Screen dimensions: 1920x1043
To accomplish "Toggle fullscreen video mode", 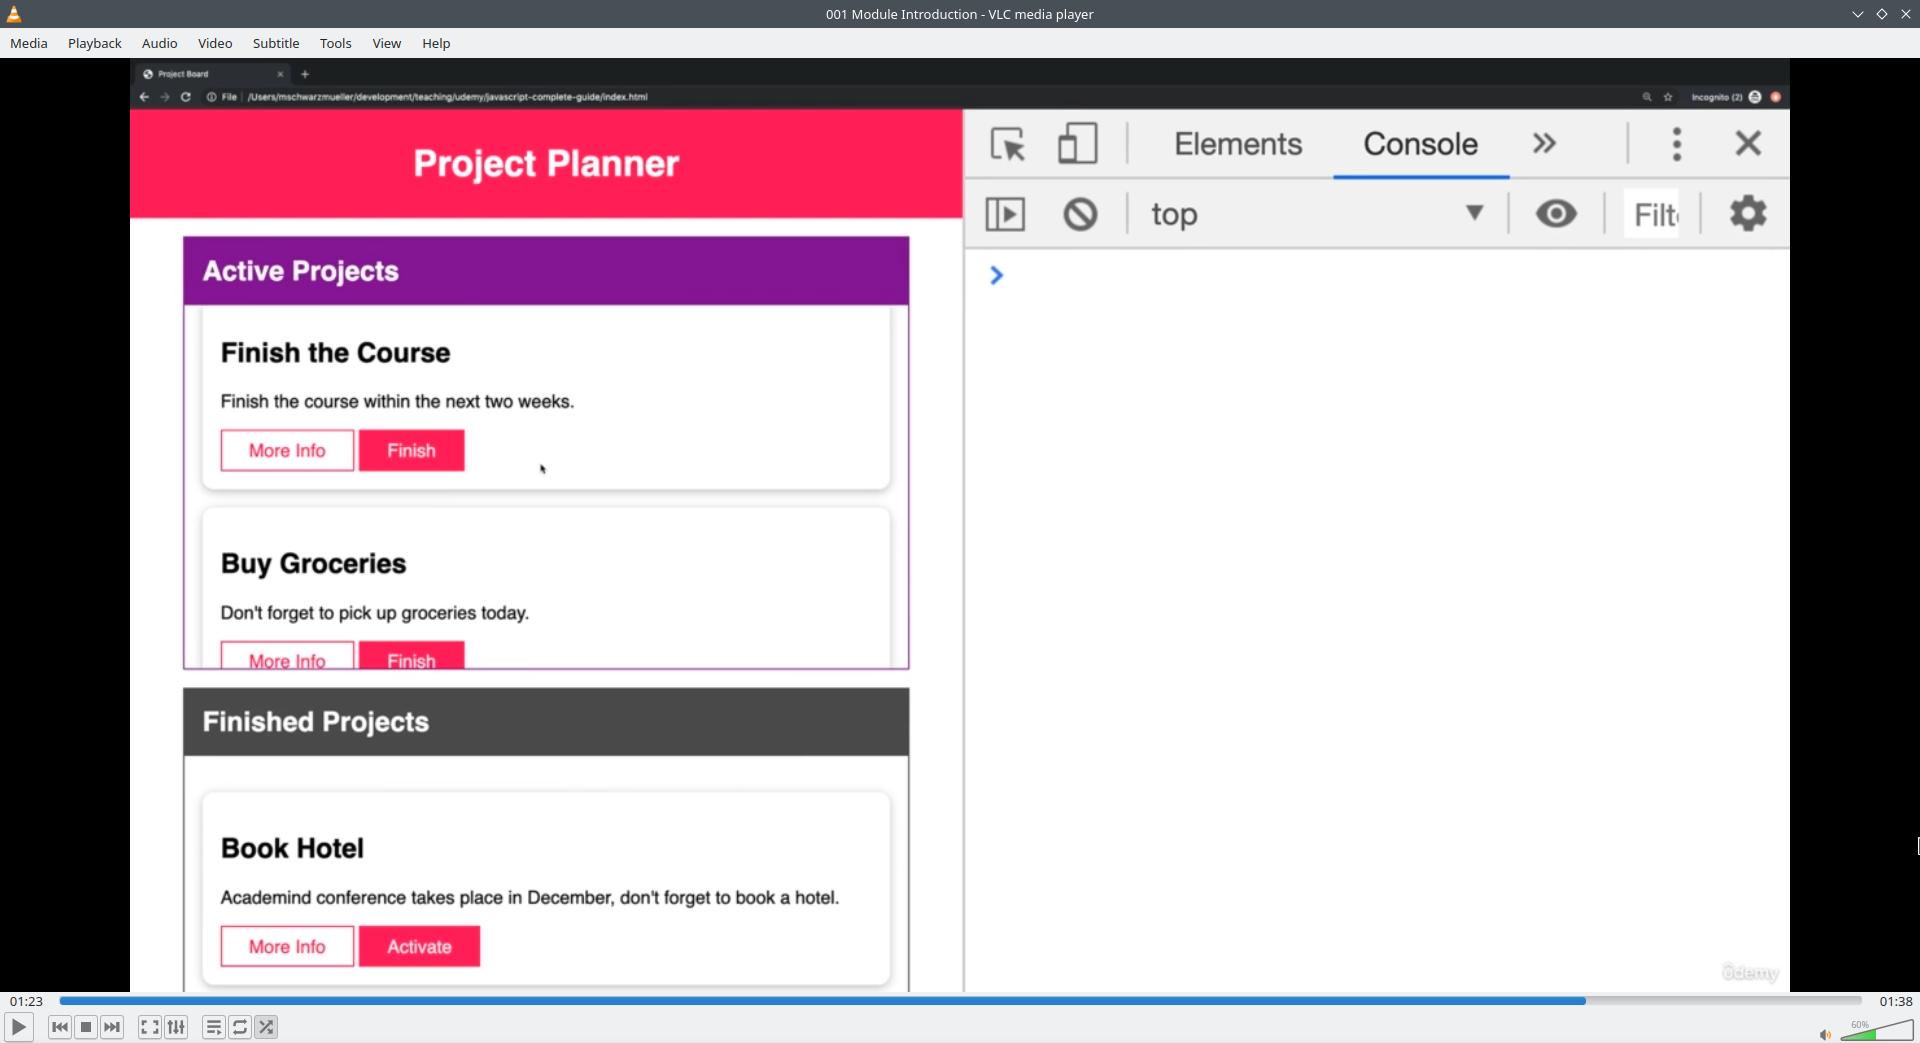I will pyautogui.click(x=150, y=1027).
